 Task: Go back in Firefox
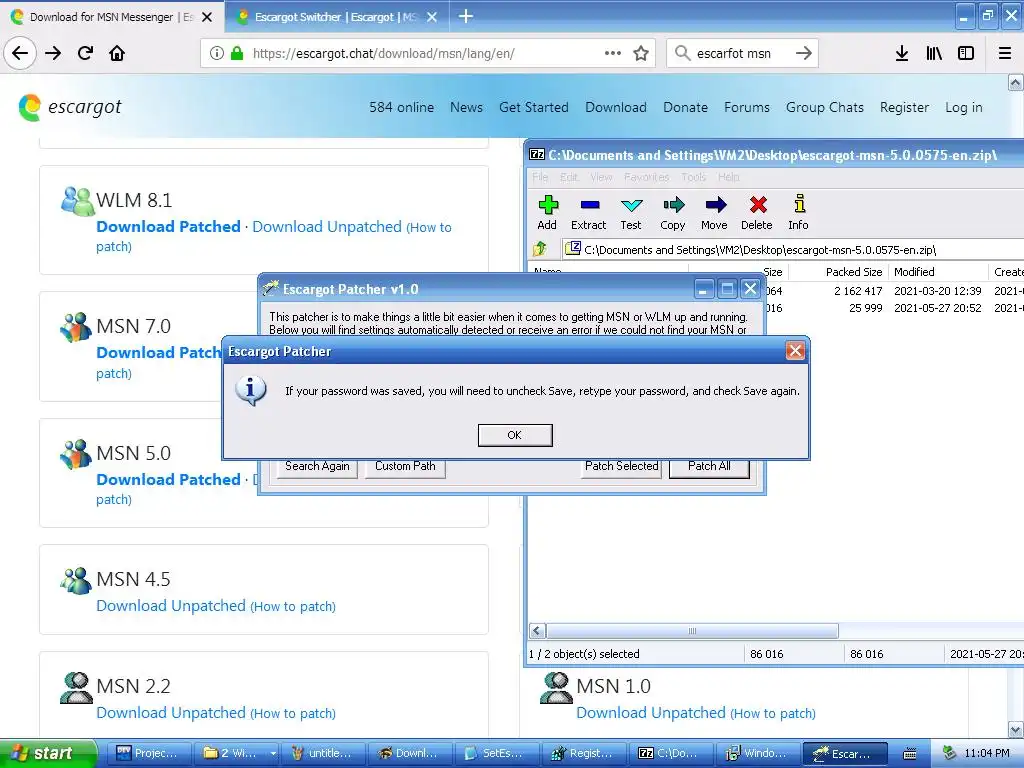click(20, 53)
